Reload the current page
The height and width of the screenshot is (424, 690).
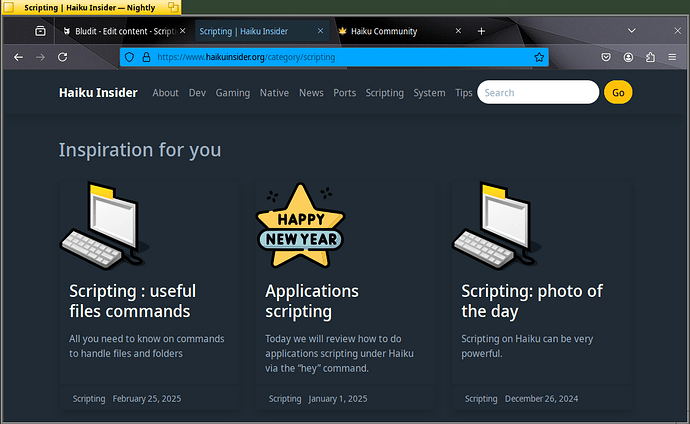pyautogui.click(x=62, y=57)
